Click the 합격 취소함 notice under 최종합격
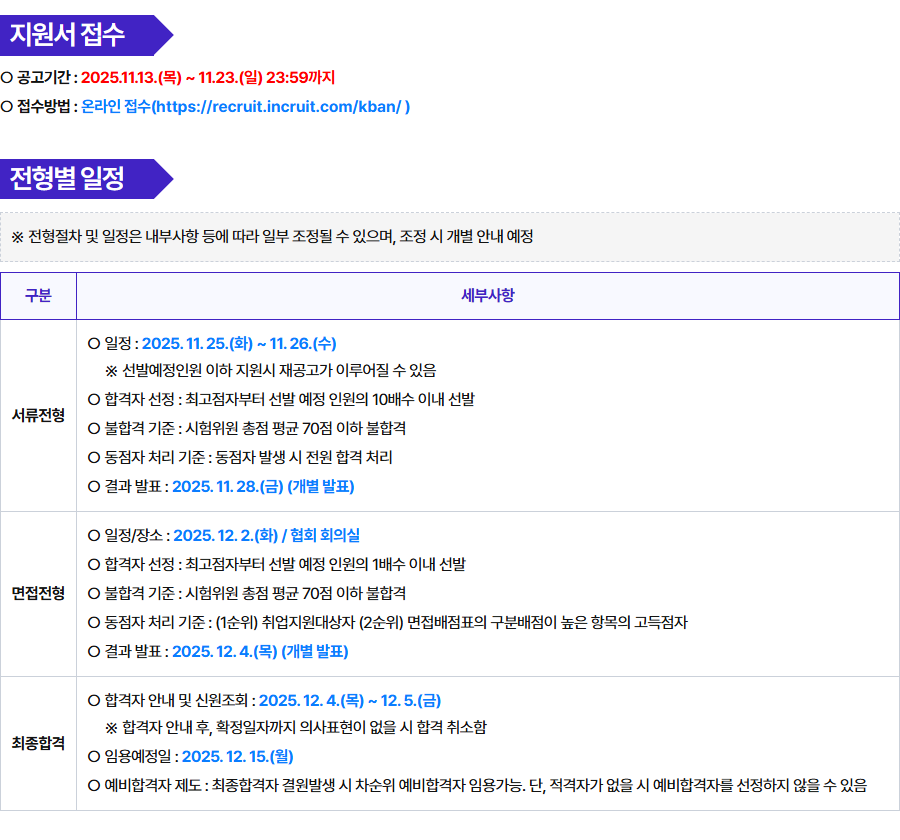Image resolution: width=900 pixels, height=840 pixels. tap(296, 727)
